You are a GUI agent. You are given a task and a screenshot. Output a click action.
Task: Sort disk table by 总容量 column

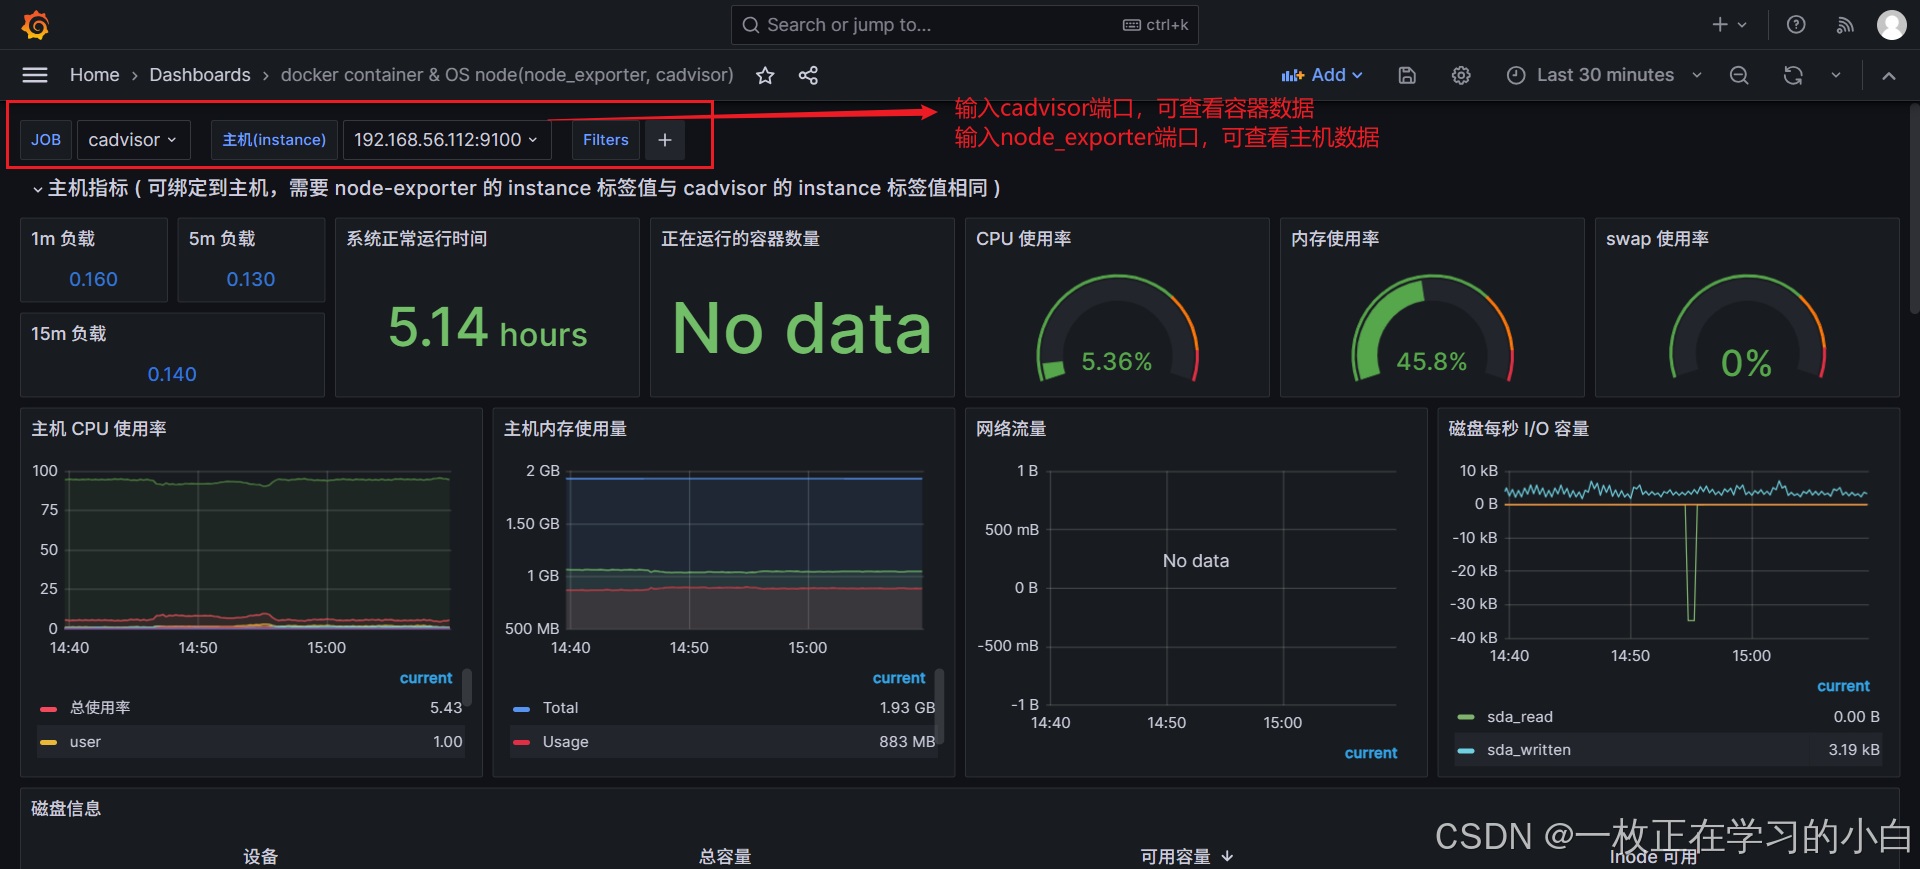(x=725, y=857)
